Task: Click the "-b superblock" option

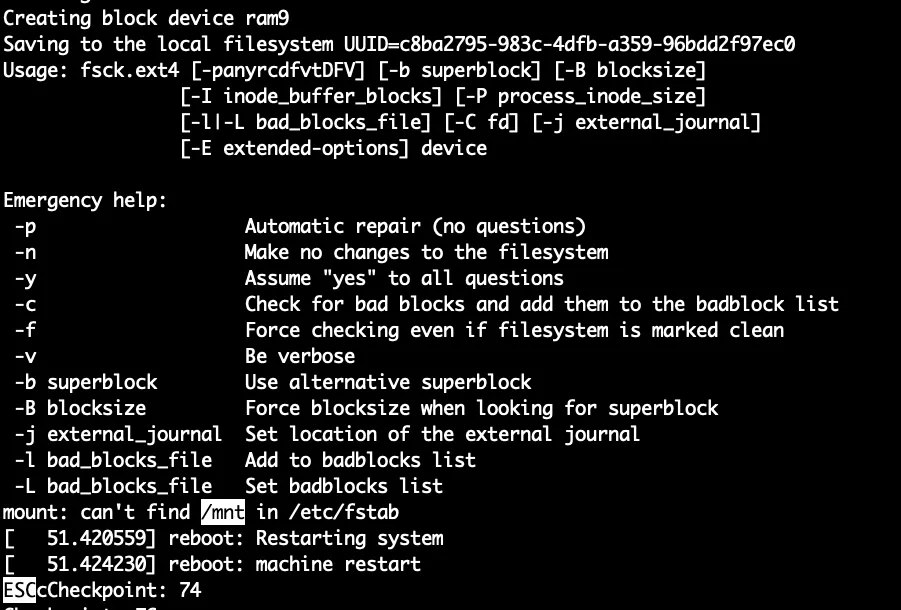Action: click(x=85, y=382)
